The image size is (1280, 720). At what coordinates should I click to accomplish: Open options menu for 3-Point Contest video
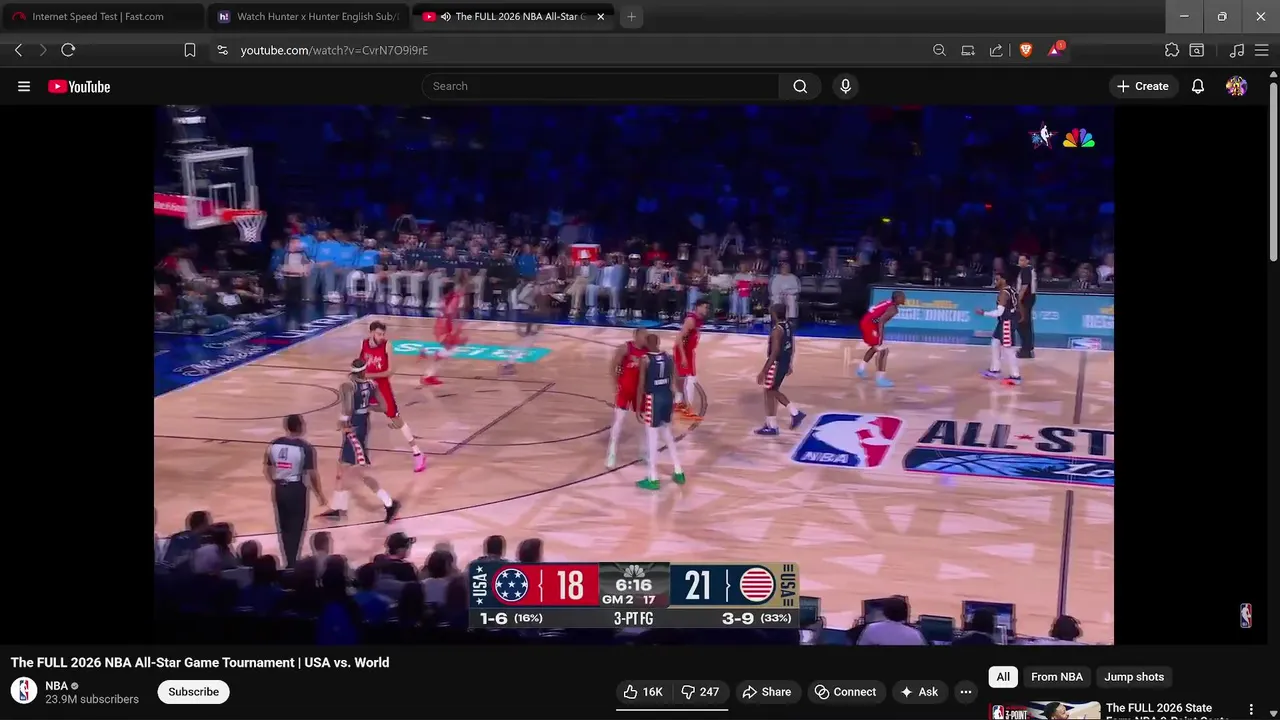point(1250,710)
